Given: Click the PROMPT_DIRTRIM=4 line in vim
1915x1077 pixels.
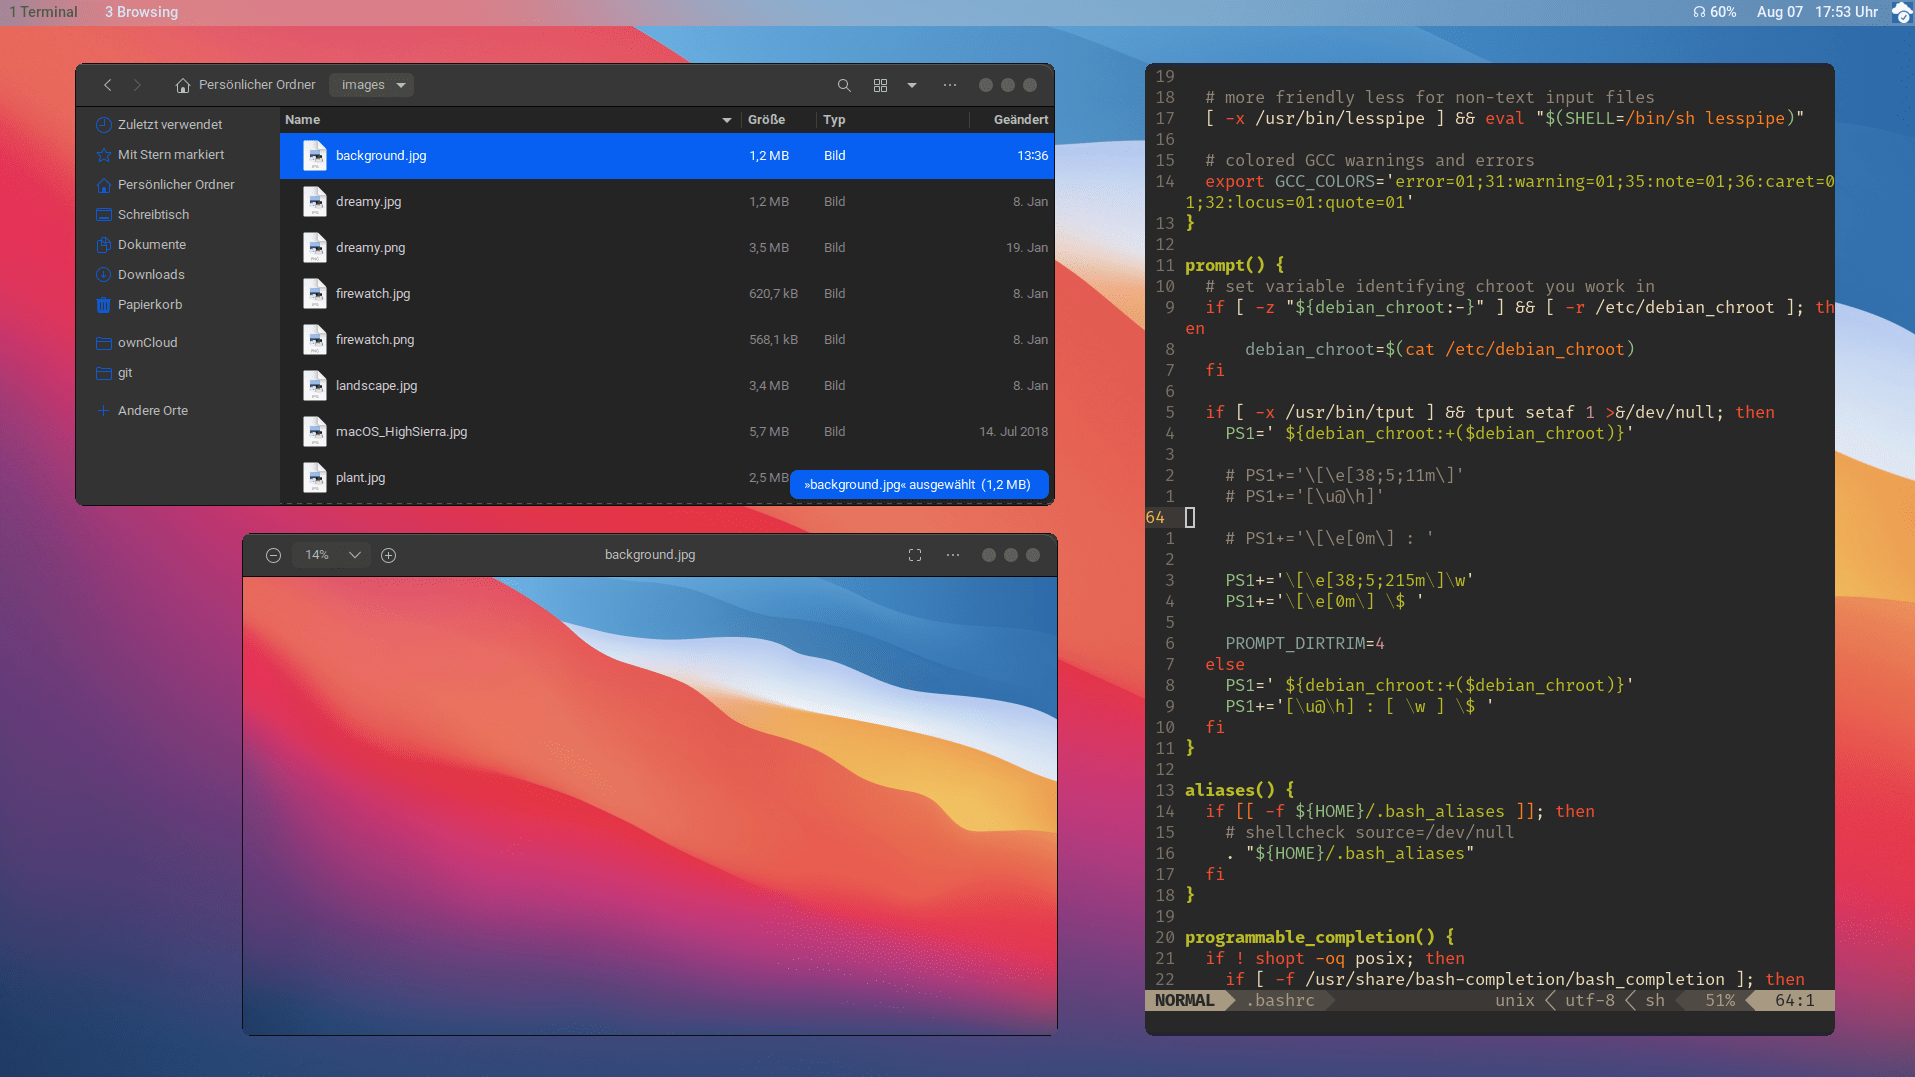Looking at the screenshot, I should (x=1305, y=643).
